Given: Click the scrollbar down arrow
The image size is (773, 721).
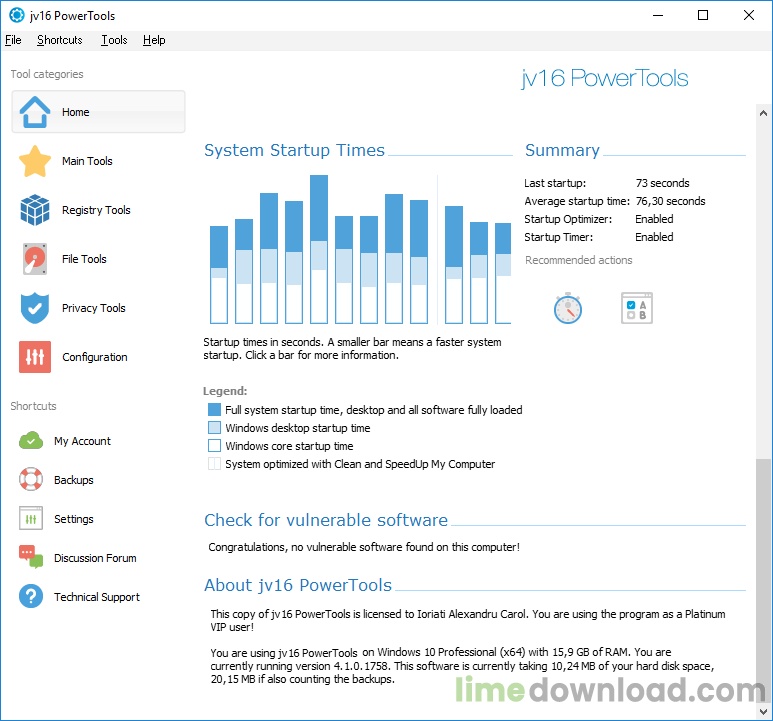Looking at the screenshot, I should 763,712.
